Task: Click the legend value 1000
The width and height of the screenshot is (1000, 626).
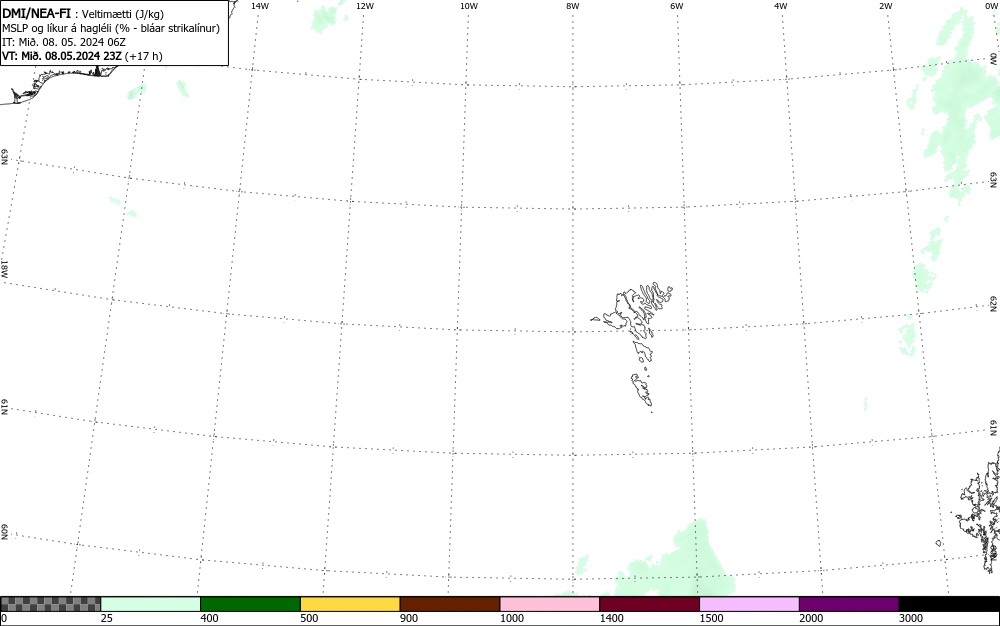Action: coord(511,618)
